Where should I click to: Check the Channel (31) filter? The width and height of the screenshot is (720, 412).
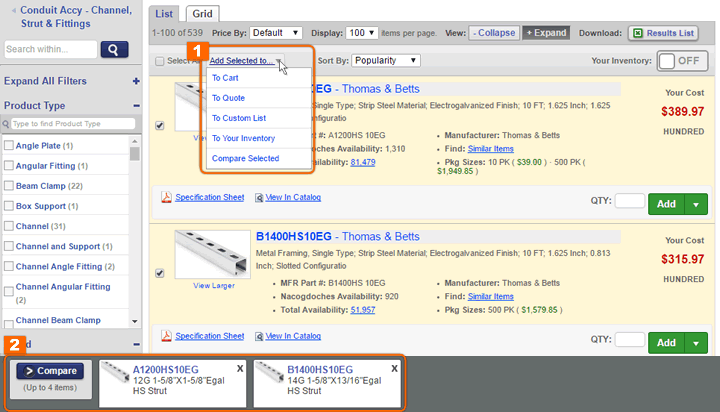coord(9,226)
